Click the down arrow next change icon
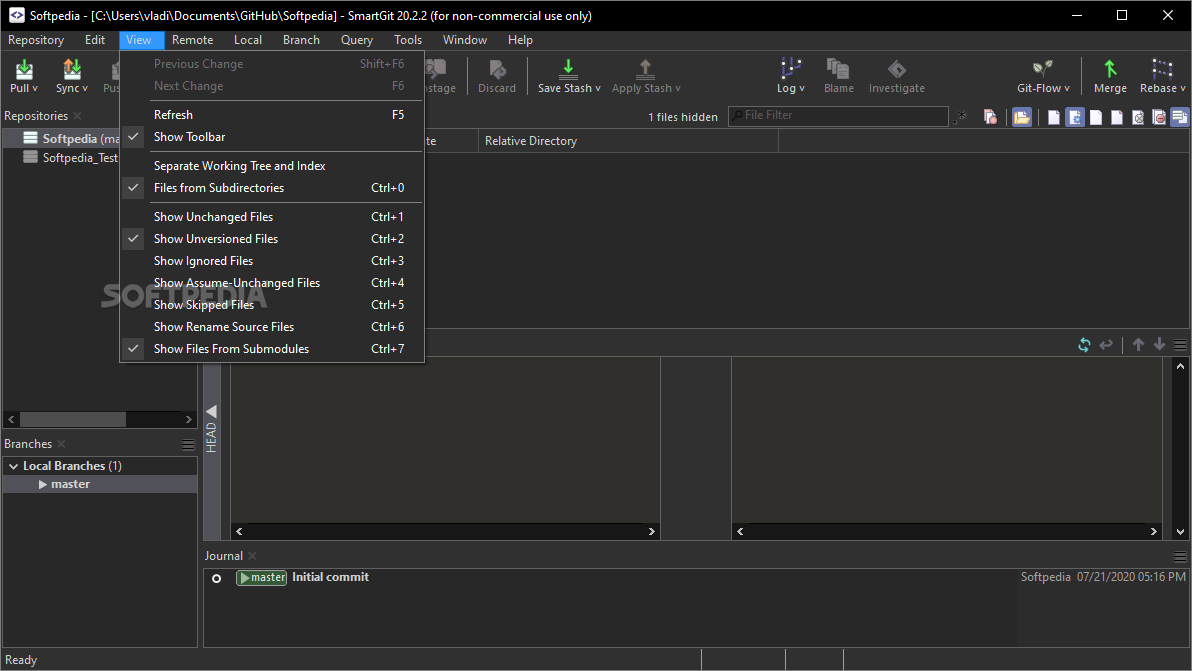The height and width of the screenshot is (671, 1192). [x=1159, y=344]
